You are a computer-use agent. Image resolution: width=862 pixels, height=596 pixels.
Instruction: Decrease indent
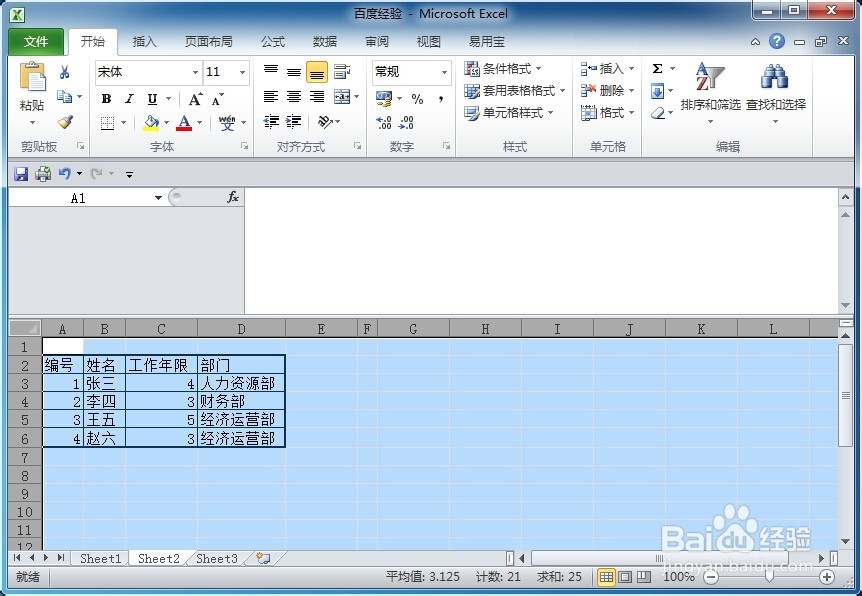270,122
